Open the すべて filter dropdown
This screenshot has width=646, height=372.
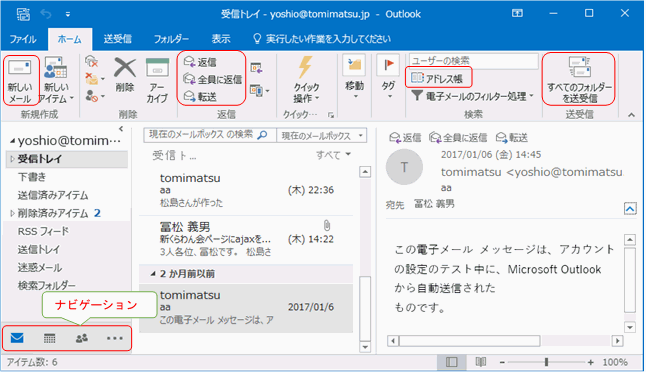(x=333, y=155)
